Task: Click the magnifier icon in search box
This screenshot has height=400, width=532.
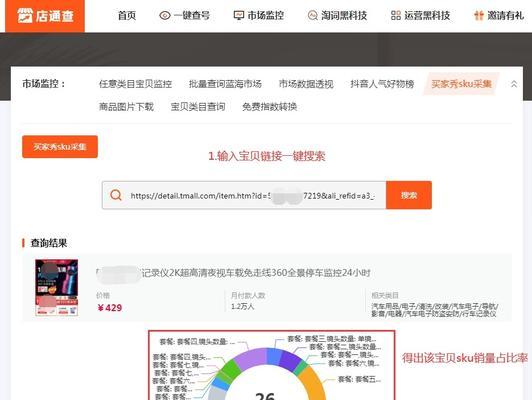Action: pos(116,195)
